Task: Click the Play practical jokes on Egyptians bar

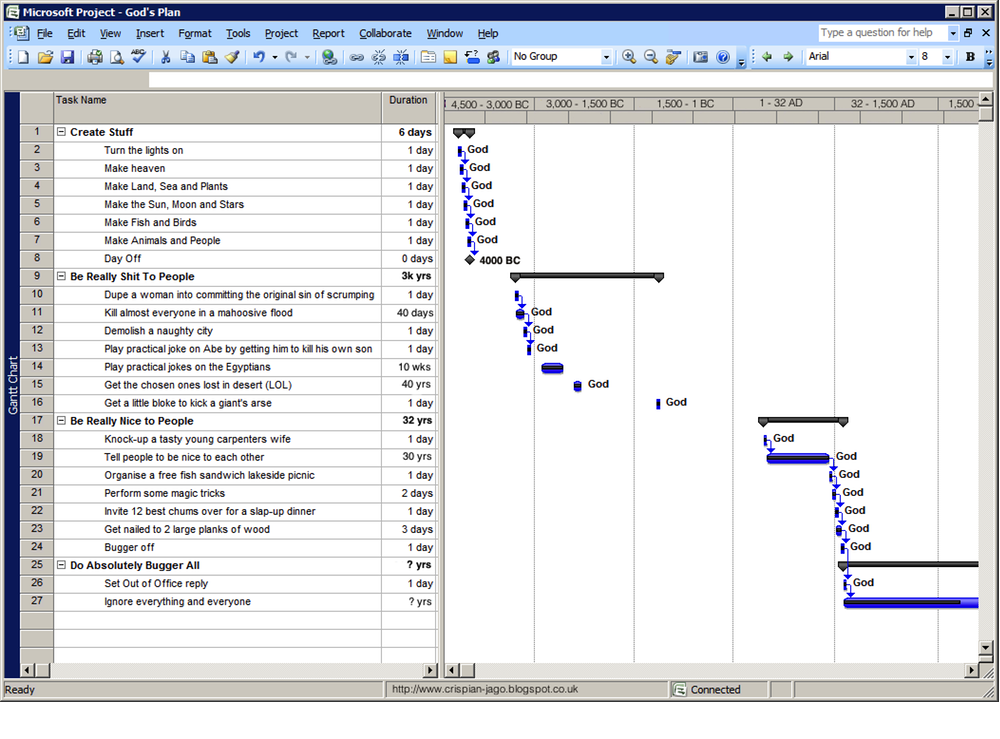Action: click(x=552, y=368)
